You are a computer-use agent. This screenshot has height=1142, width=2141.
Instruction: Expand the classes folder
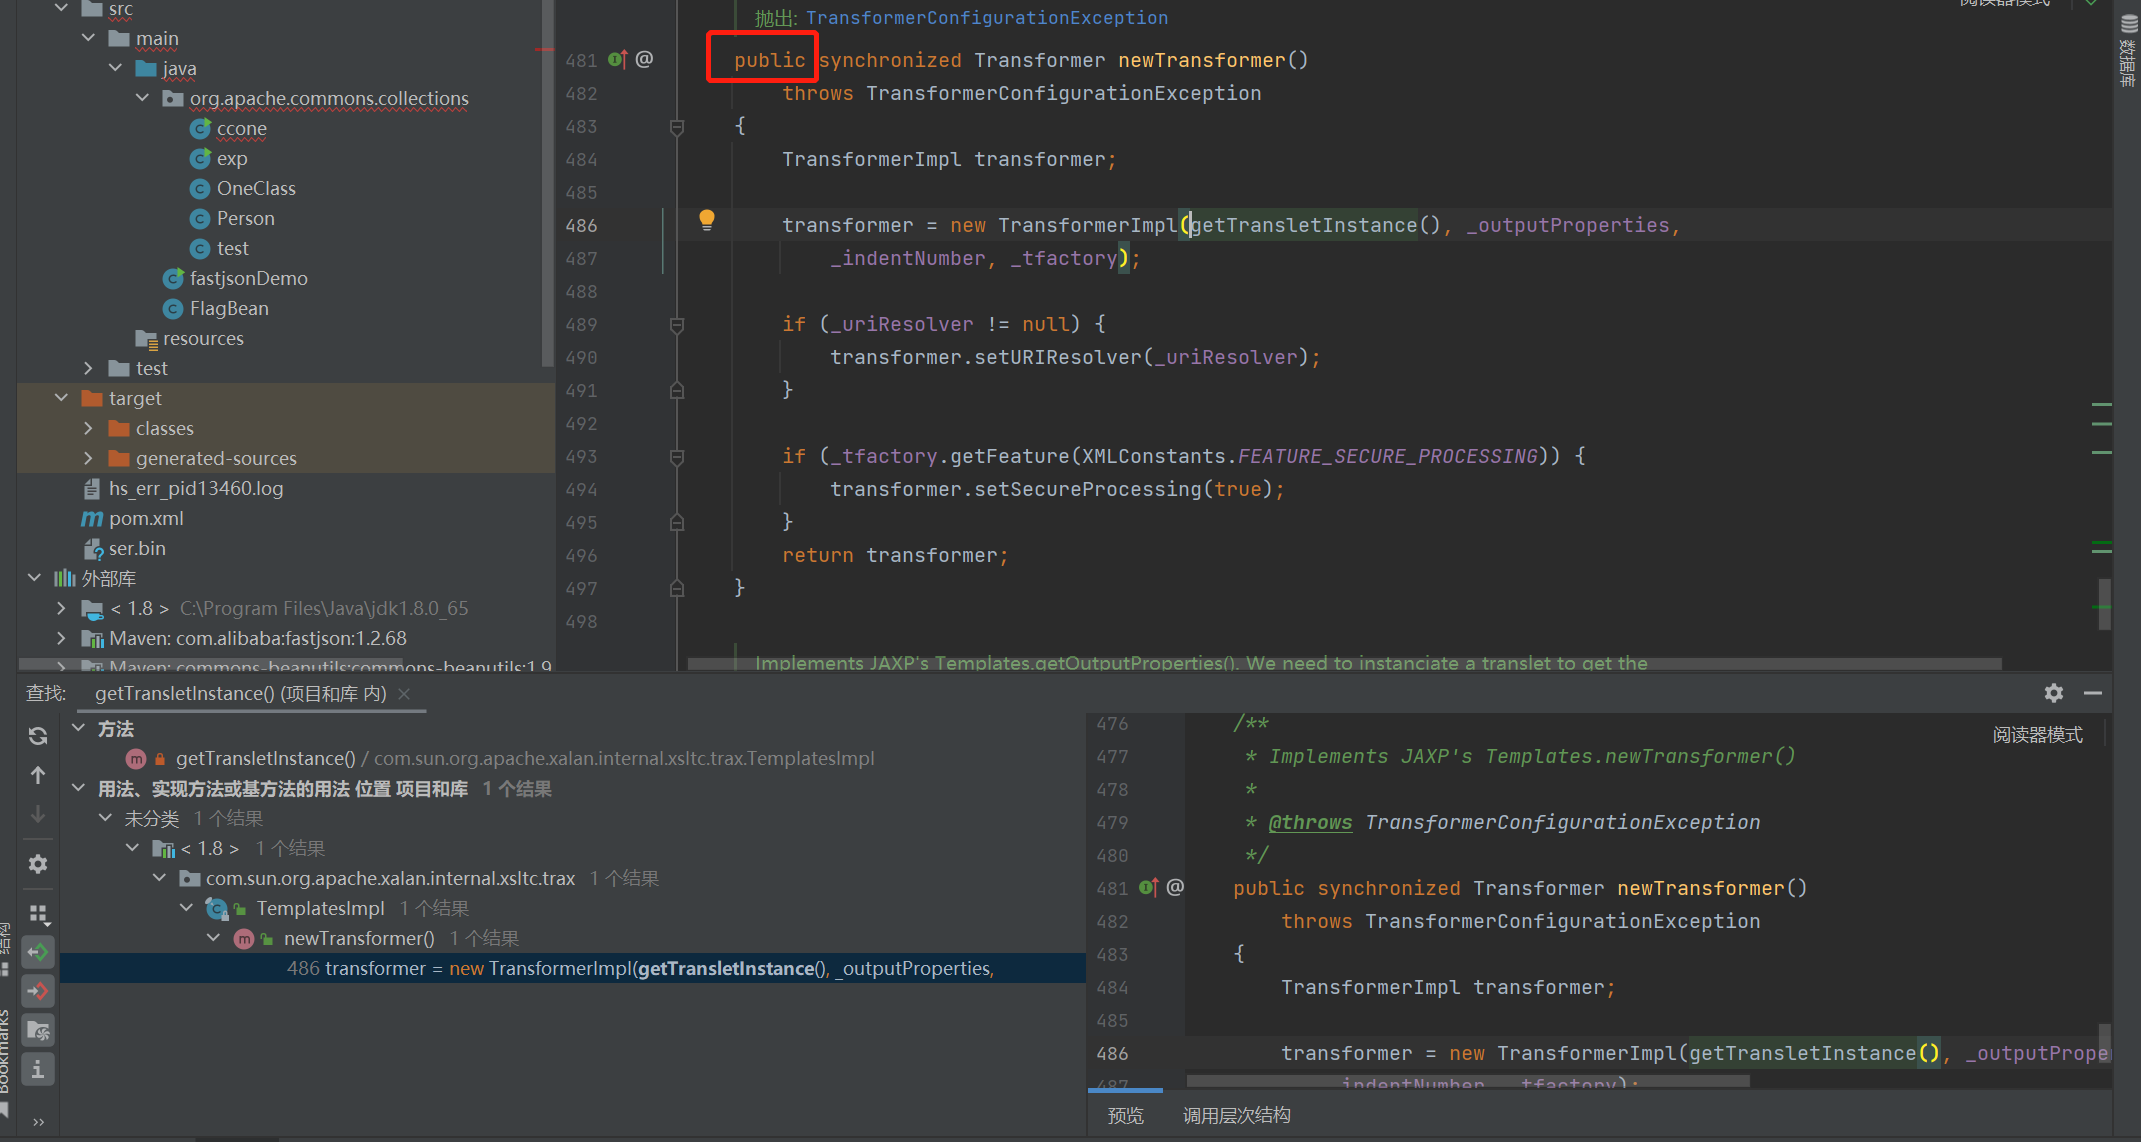click(x=89, y=428)
